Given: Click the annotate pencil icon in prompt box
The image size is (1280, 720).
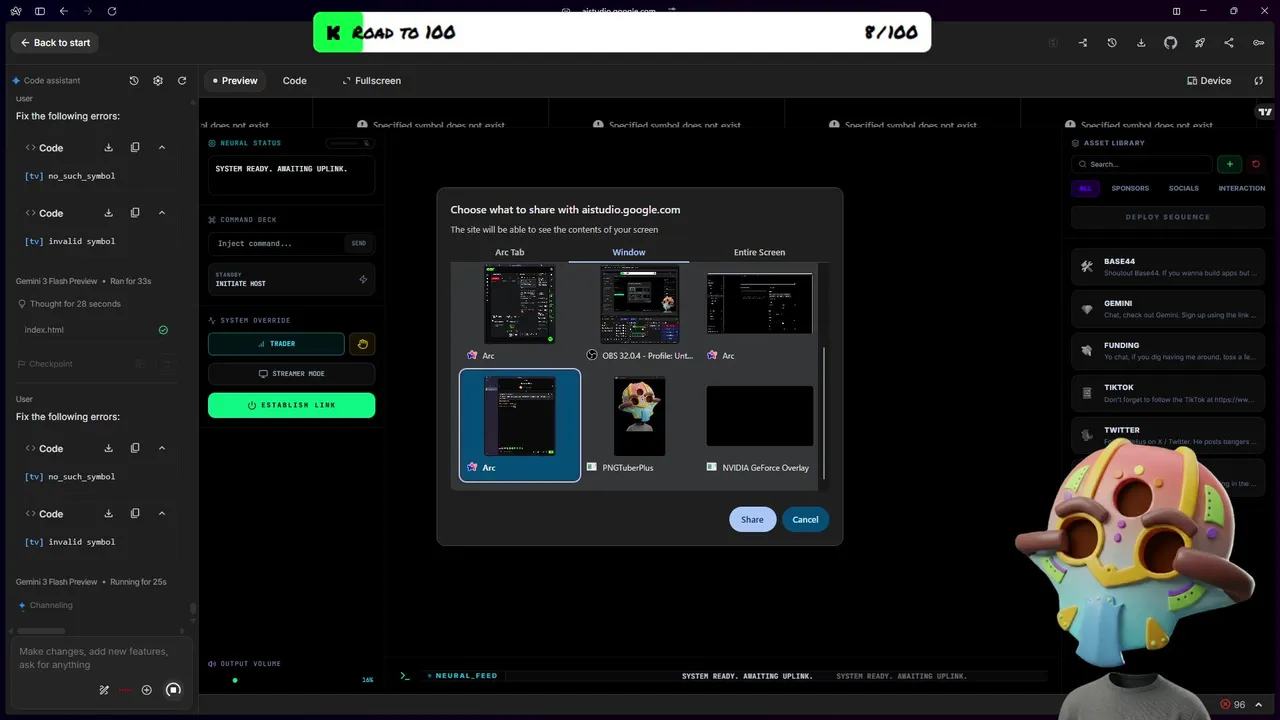Looking at the screenshot, I should click(104, 690).
